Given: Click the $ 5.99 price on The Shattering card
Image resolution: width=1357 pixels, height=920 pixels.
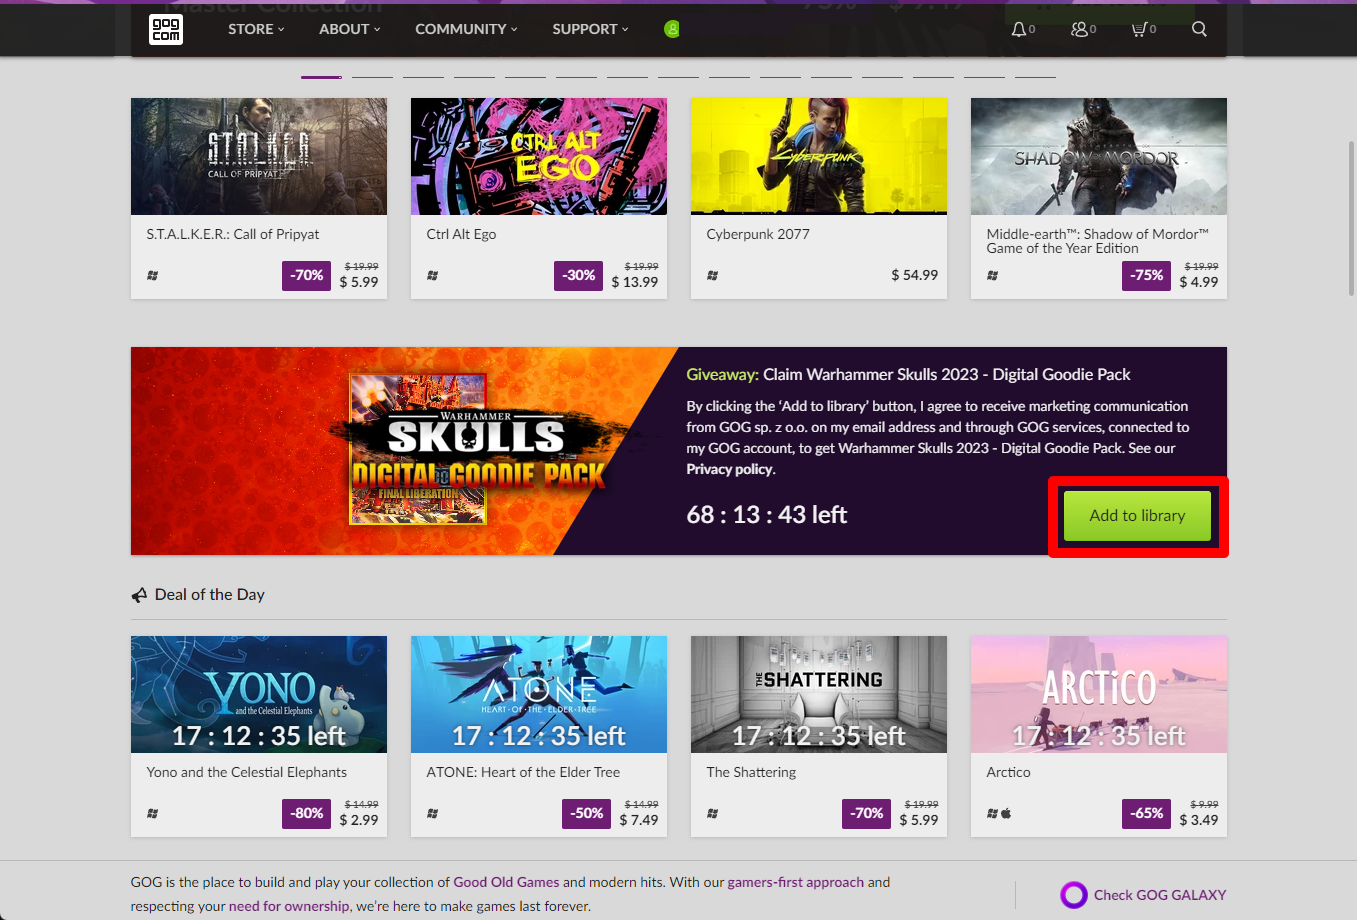Looking at the screenshot, I should pos(918,820).
